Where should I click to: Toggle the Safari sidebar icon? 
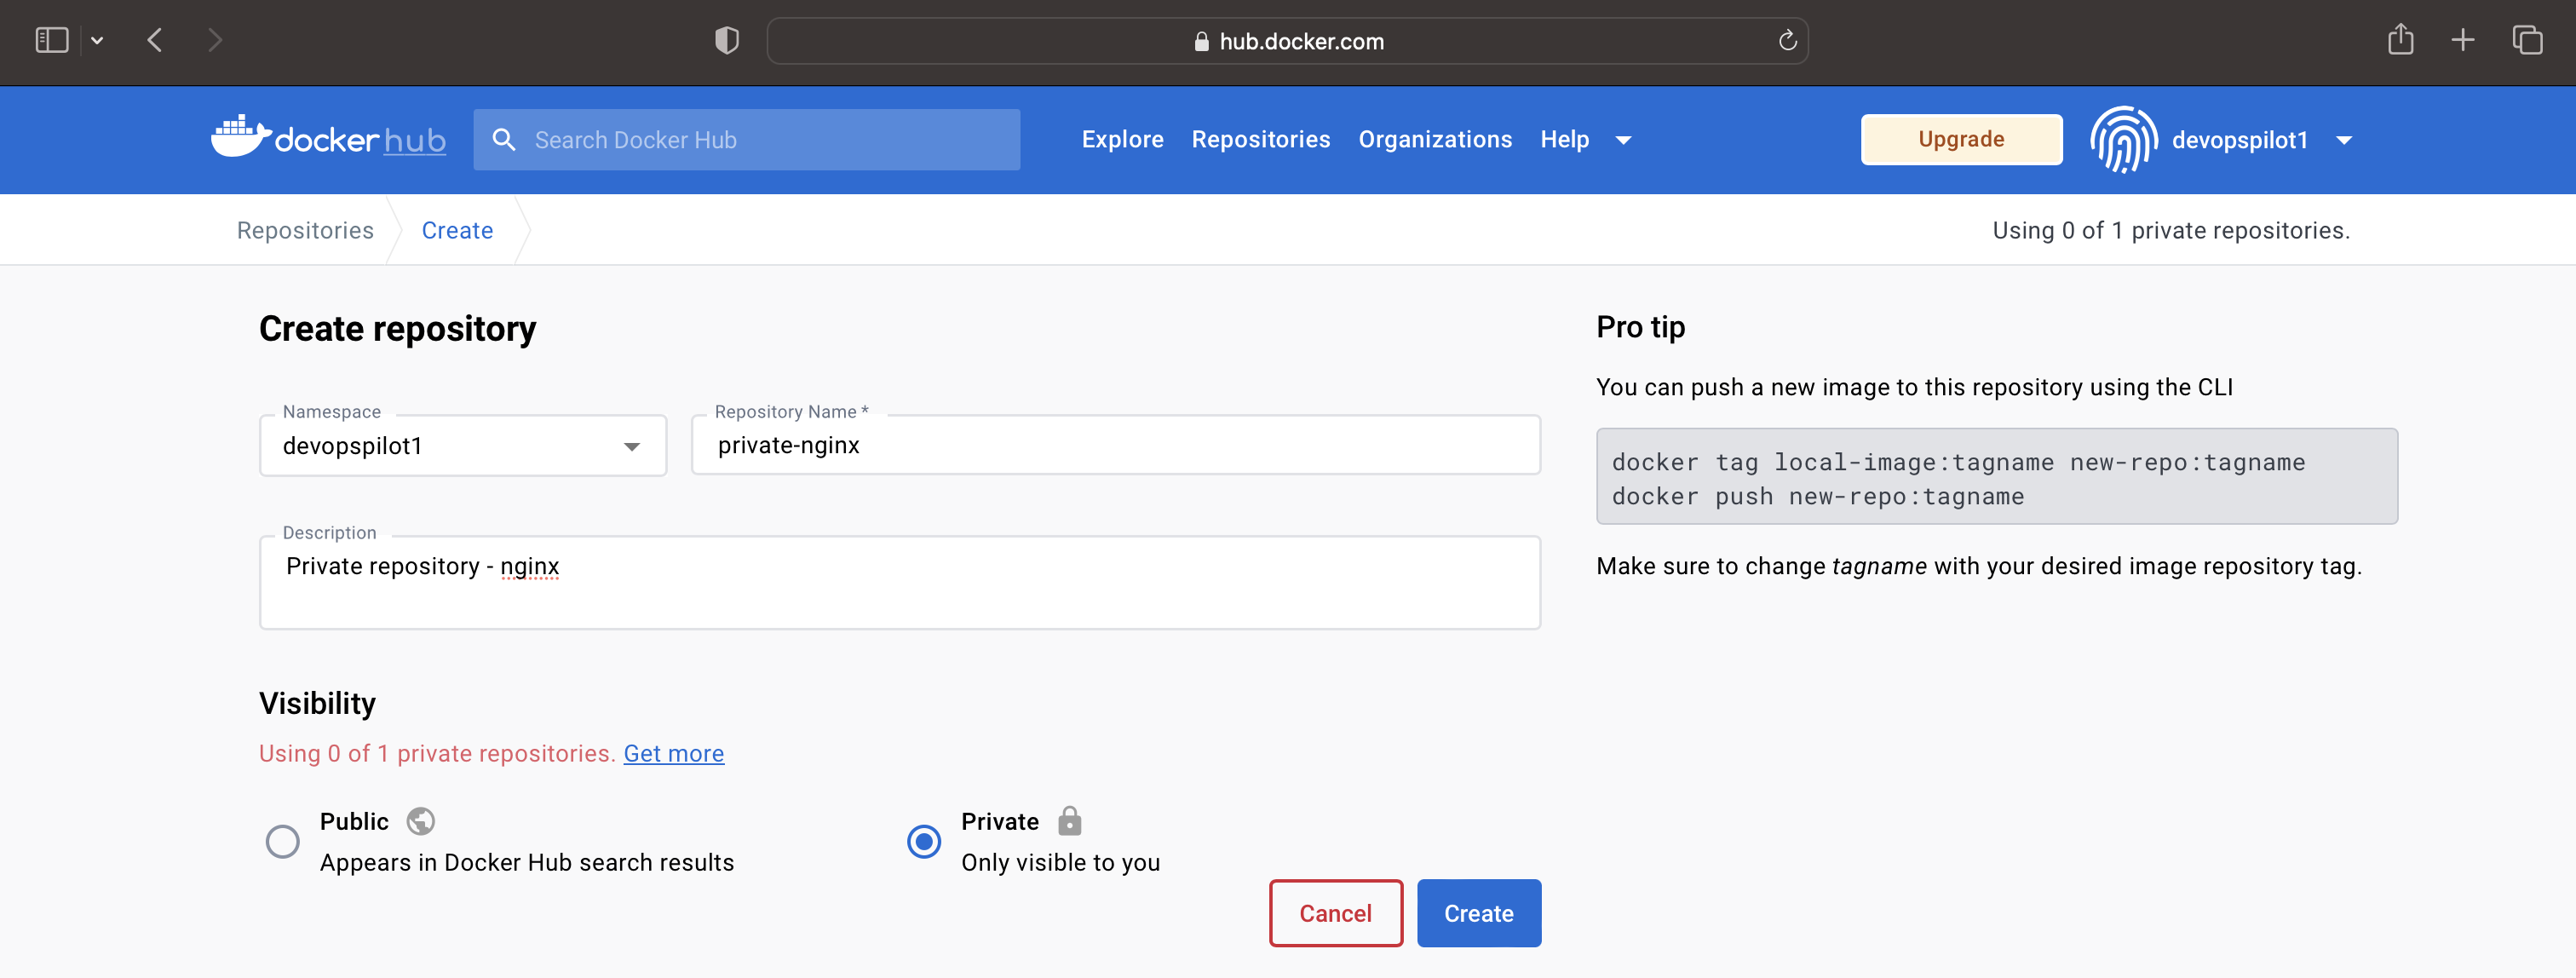51,40
